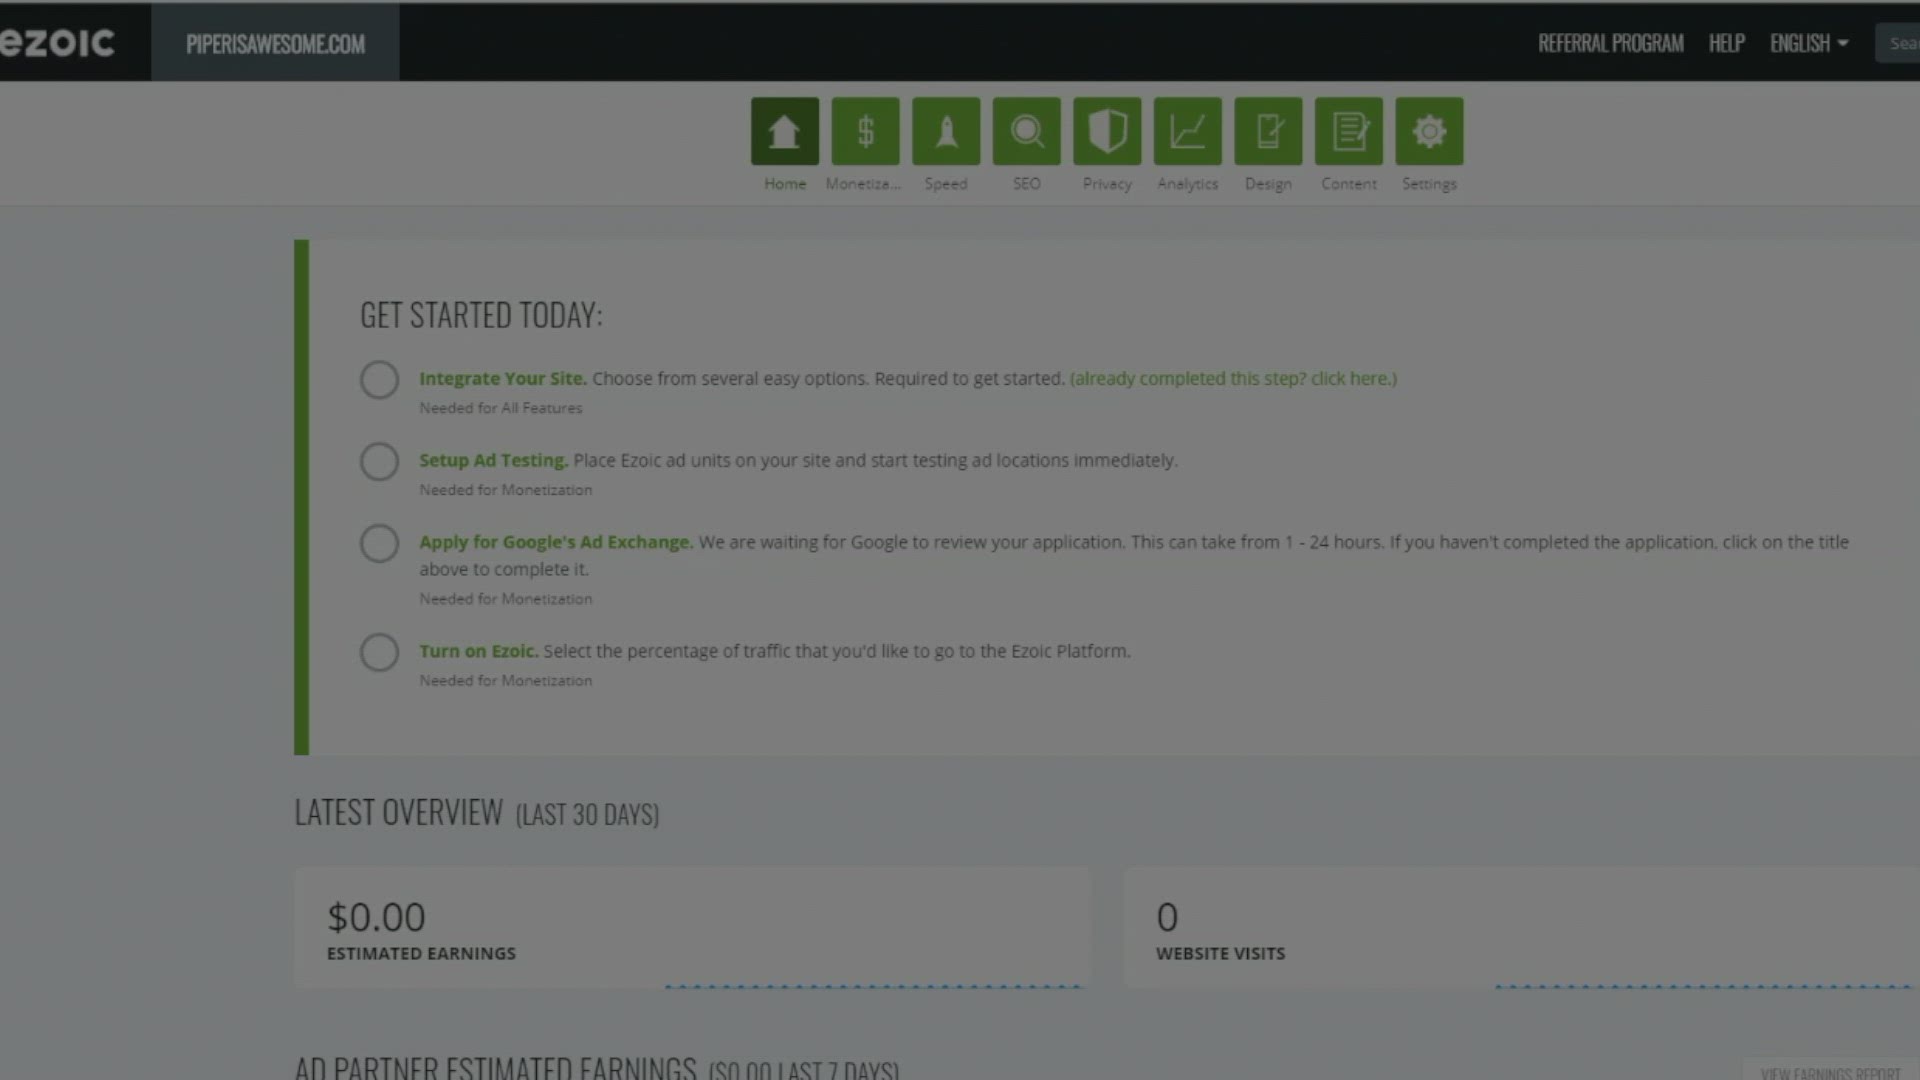Click the search field in header

pyautogui.click(x=1899, y=43)
